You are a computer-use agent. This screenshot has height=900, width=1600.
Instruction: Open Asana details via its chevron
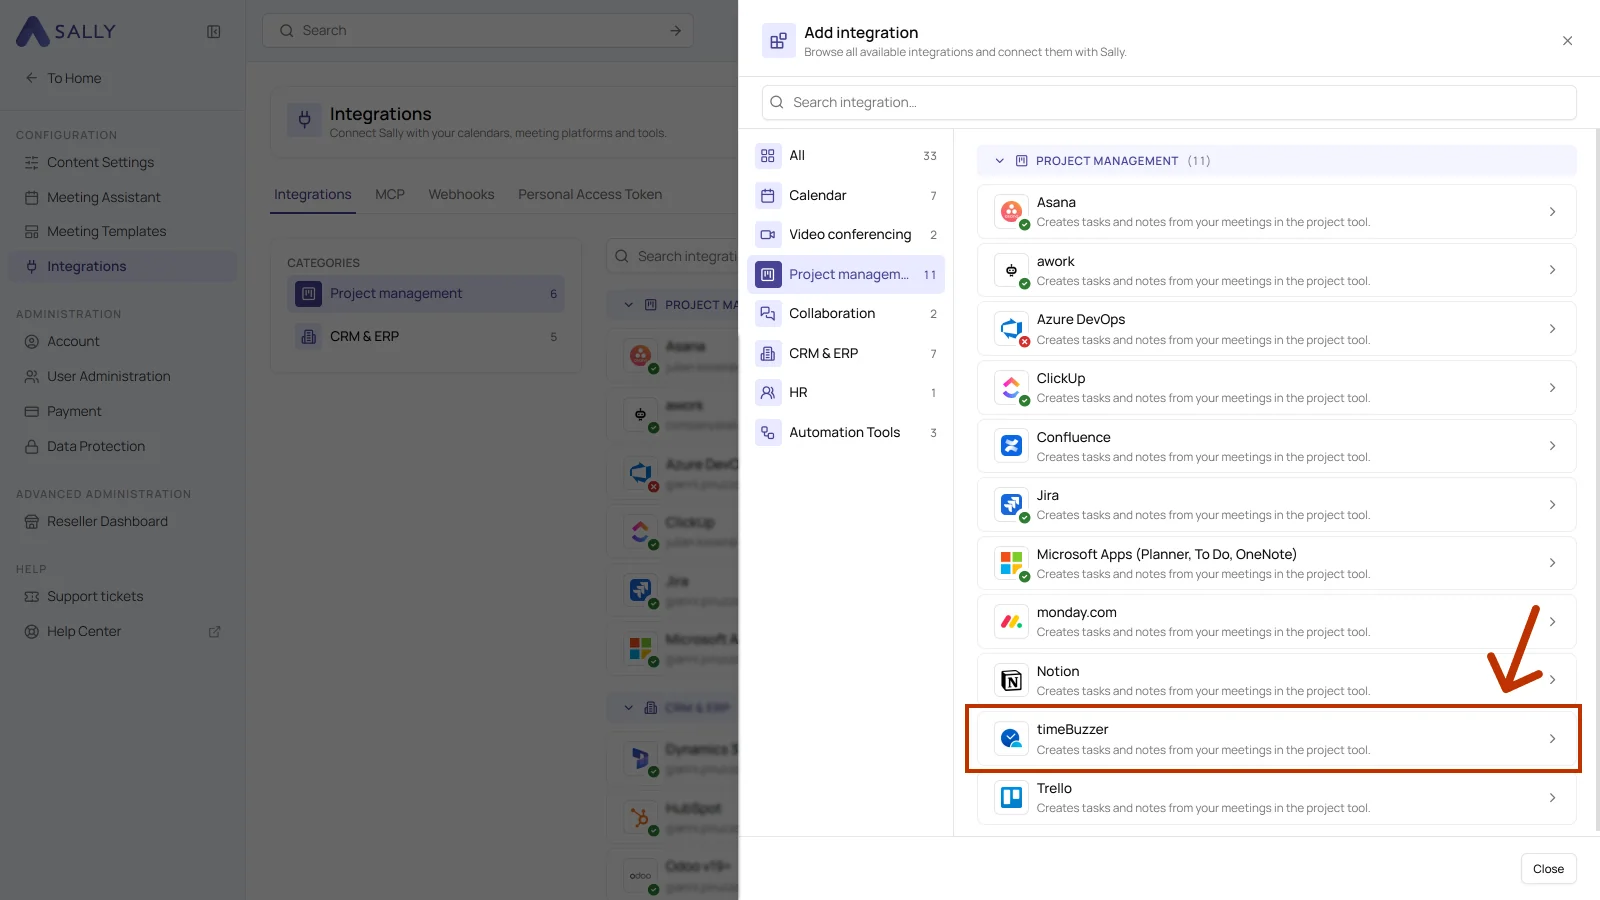coord(1552,212)
